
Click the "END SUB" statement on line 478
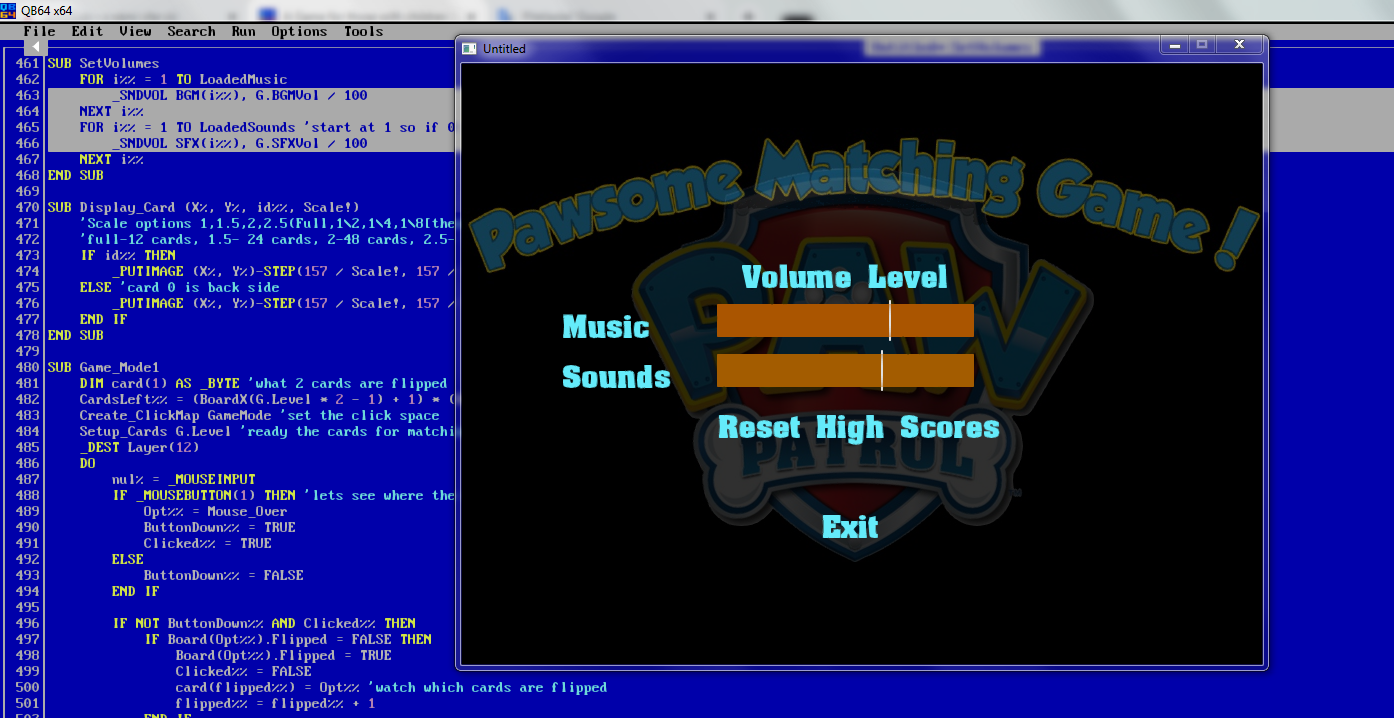pyautogui.click(x=75, y=335)
